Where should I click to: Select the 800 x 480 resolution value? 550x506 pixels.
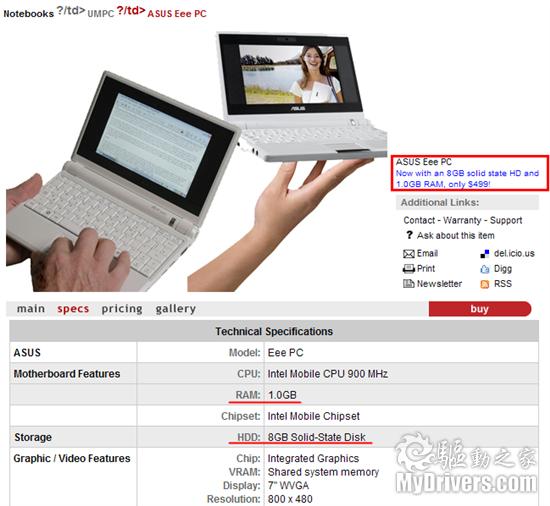coord(290,499)
